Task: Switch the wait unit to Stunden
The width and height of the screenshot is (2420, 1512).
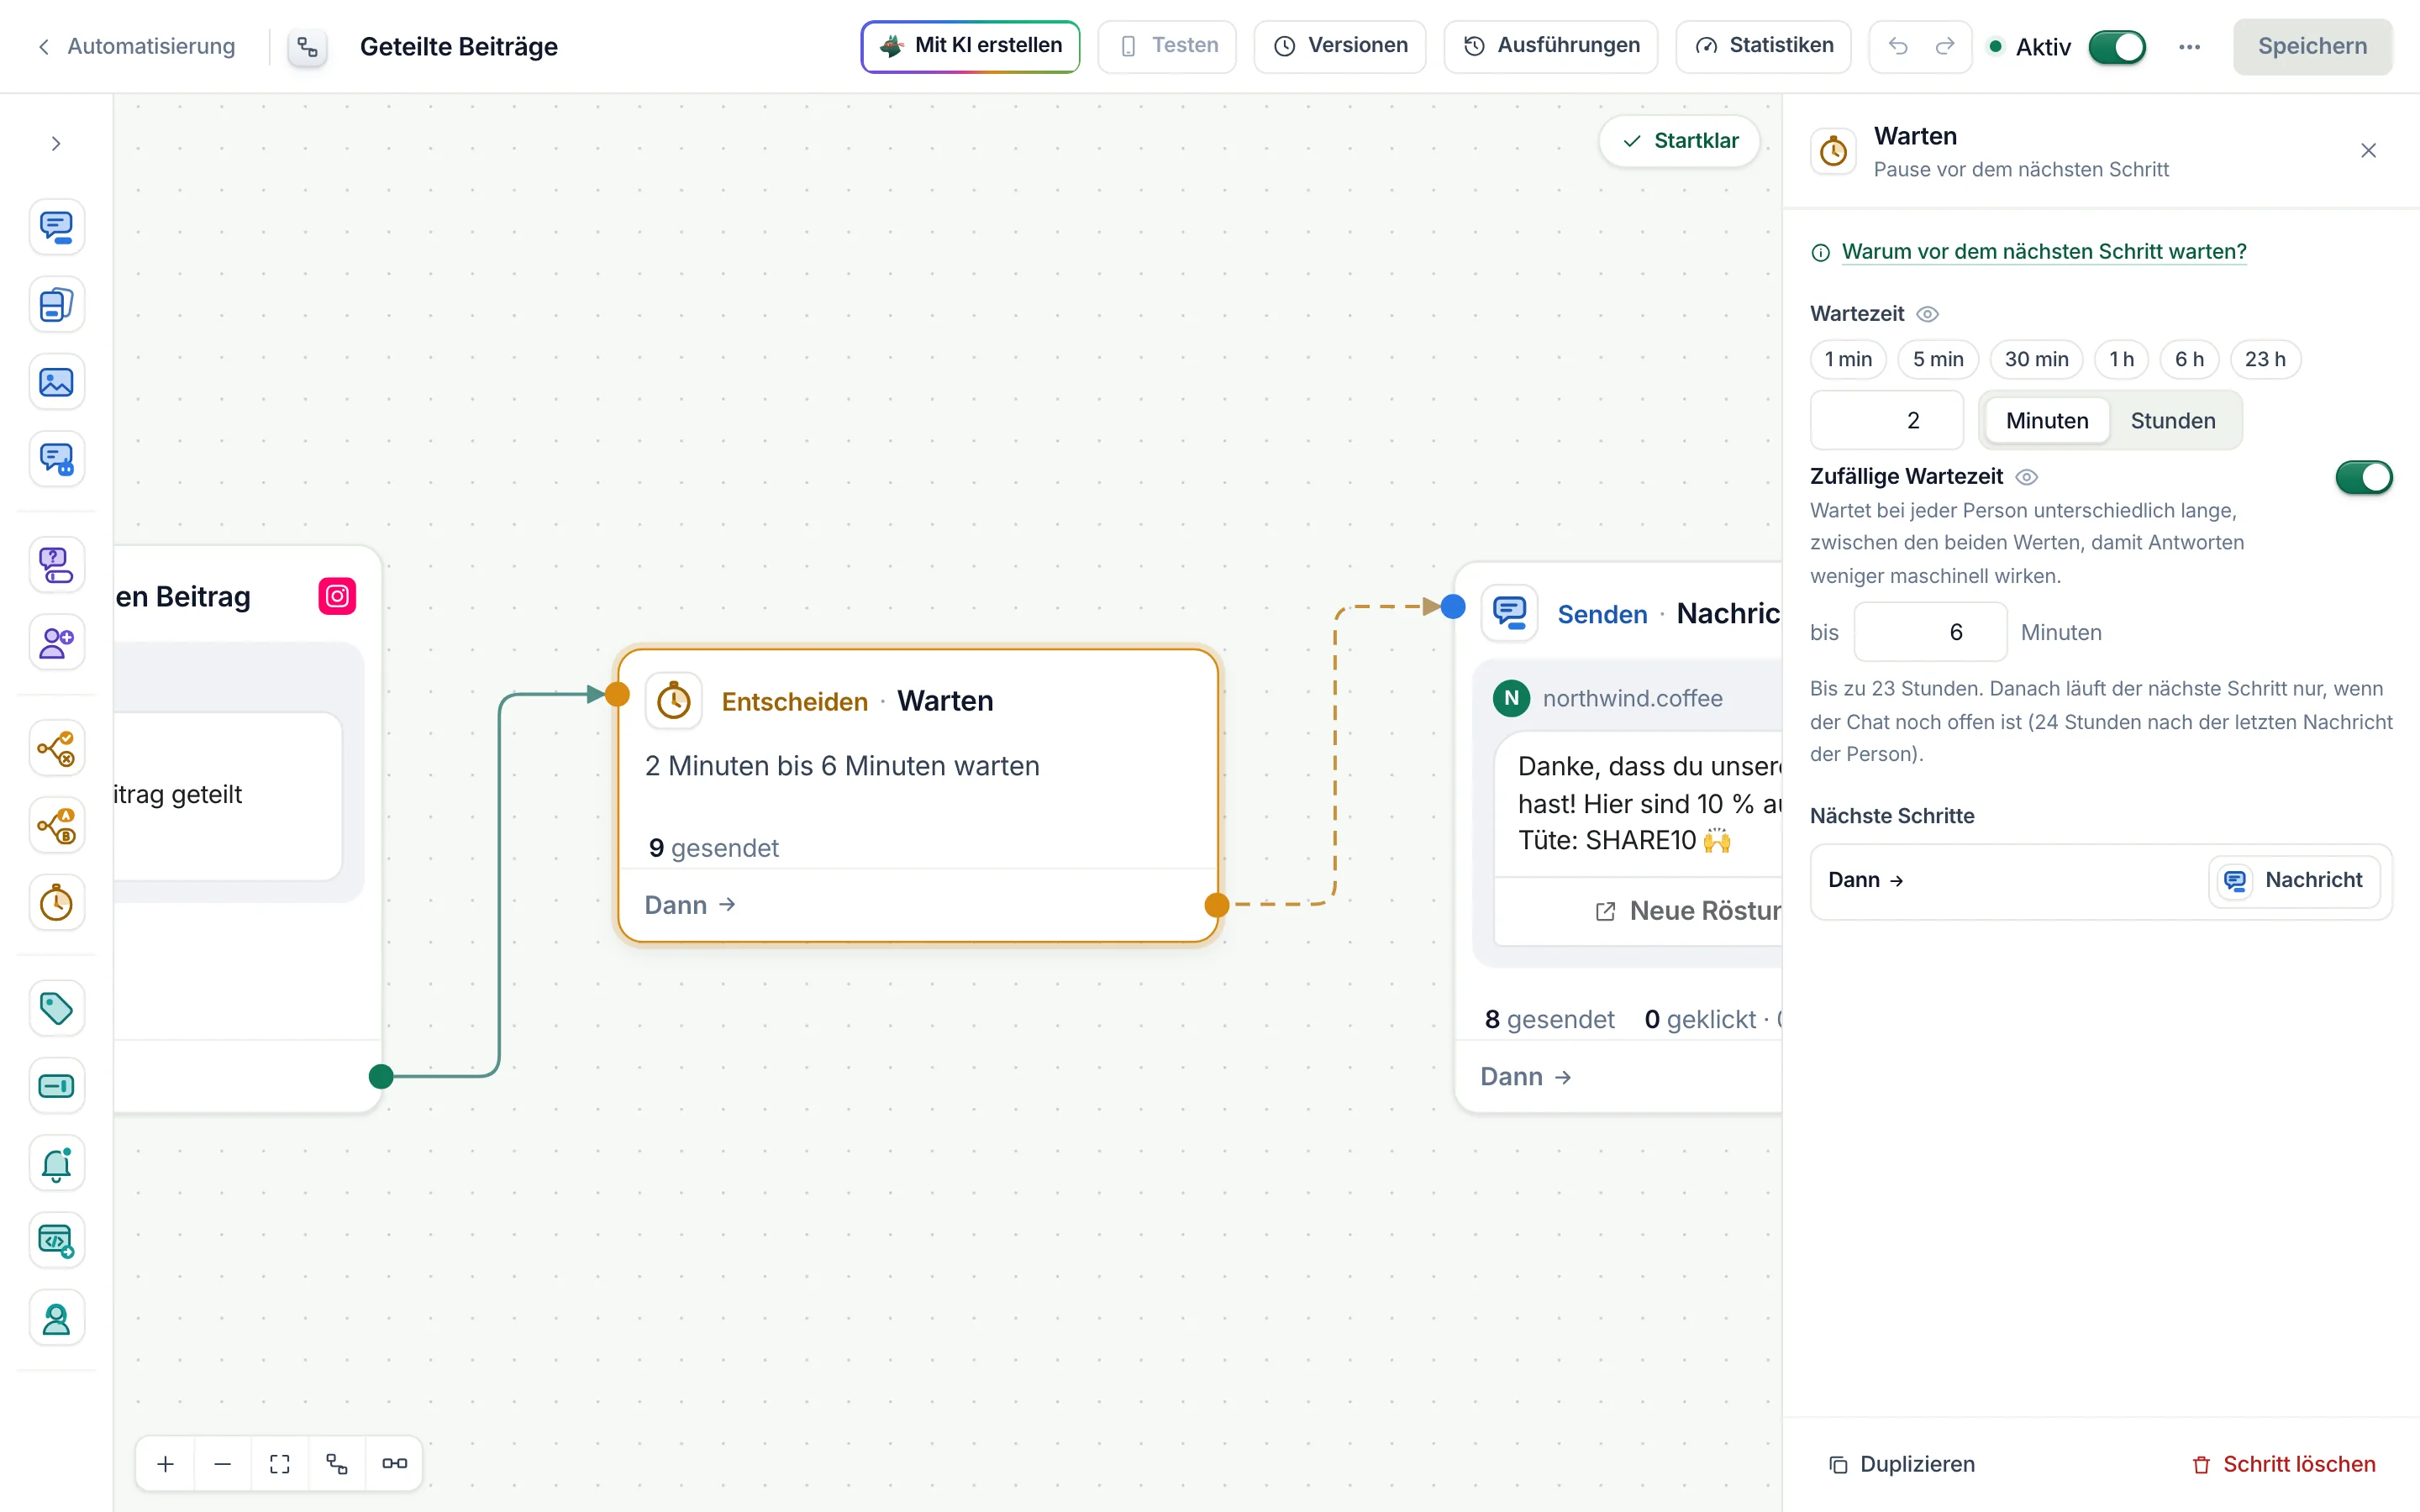Action: [x=2173, y=421]
